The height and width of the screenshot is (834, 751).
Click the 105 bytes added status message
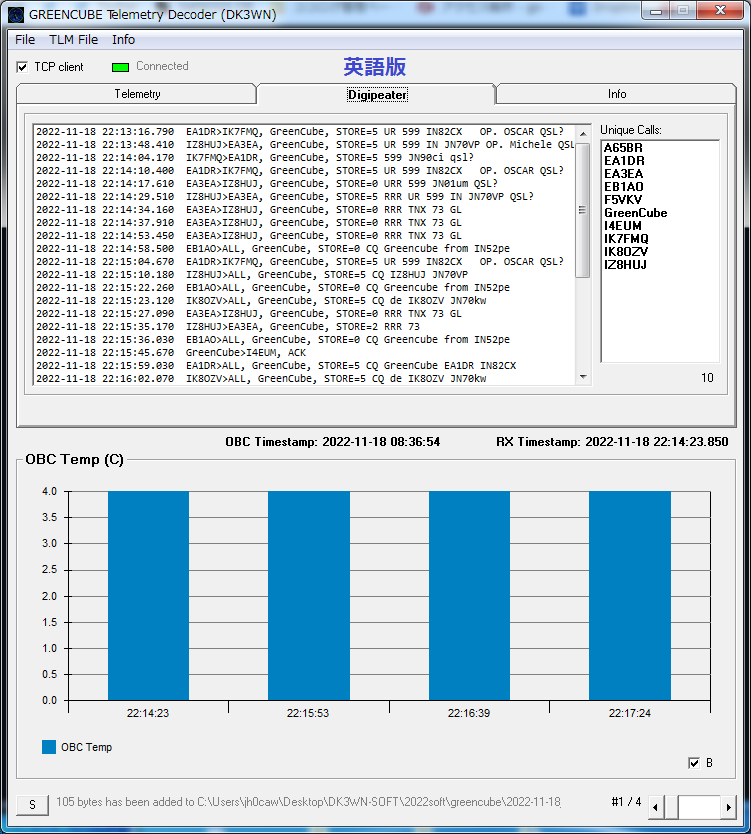[x=308, y=802]
